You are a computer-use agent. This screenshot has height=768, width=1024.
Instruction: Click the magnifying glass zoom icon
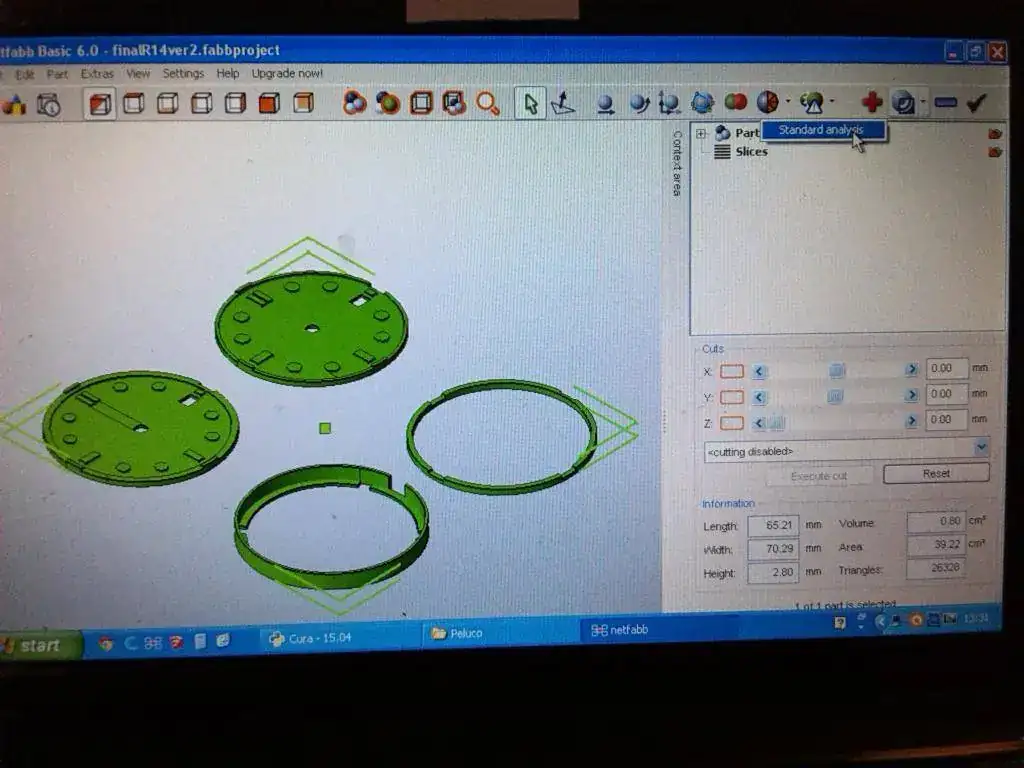coord(487,103)
